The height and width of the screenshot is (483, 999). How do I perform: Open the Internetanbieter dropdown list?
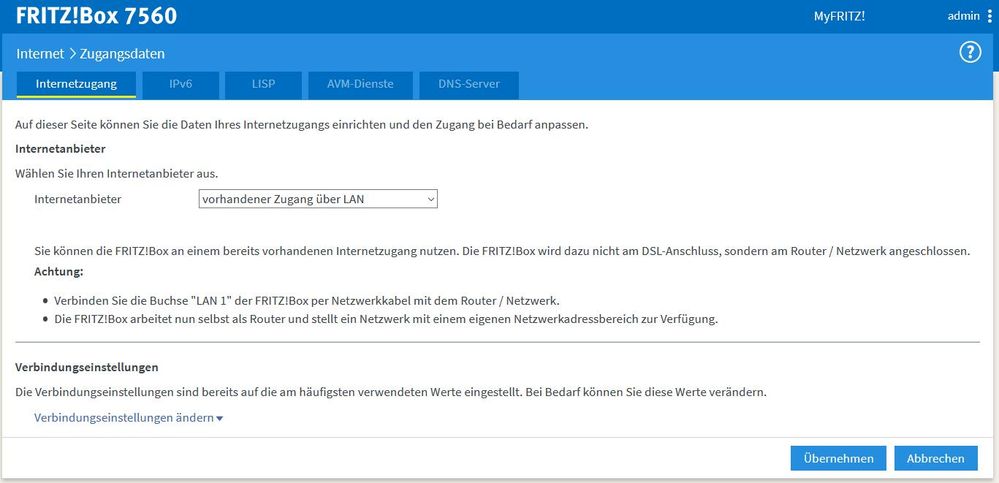click(x=318, y=199)
